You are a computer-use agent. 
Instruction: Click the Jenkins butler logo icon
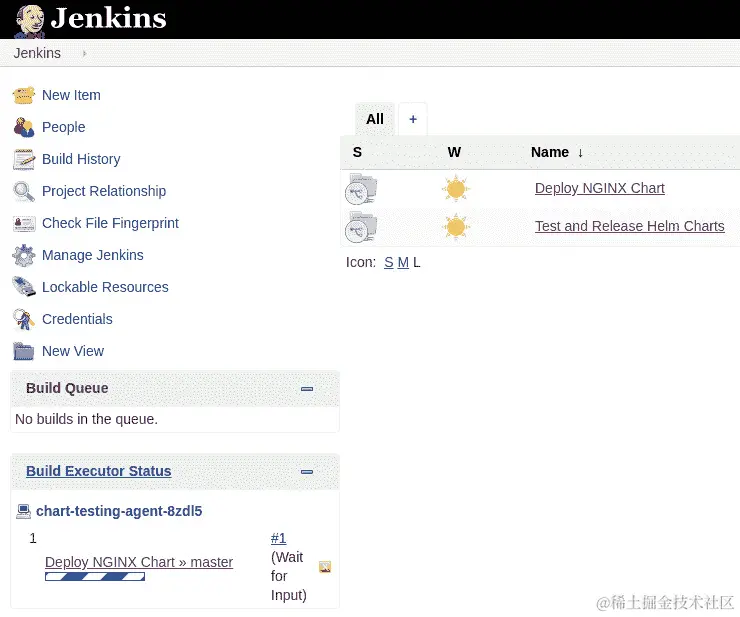(30, 20)
